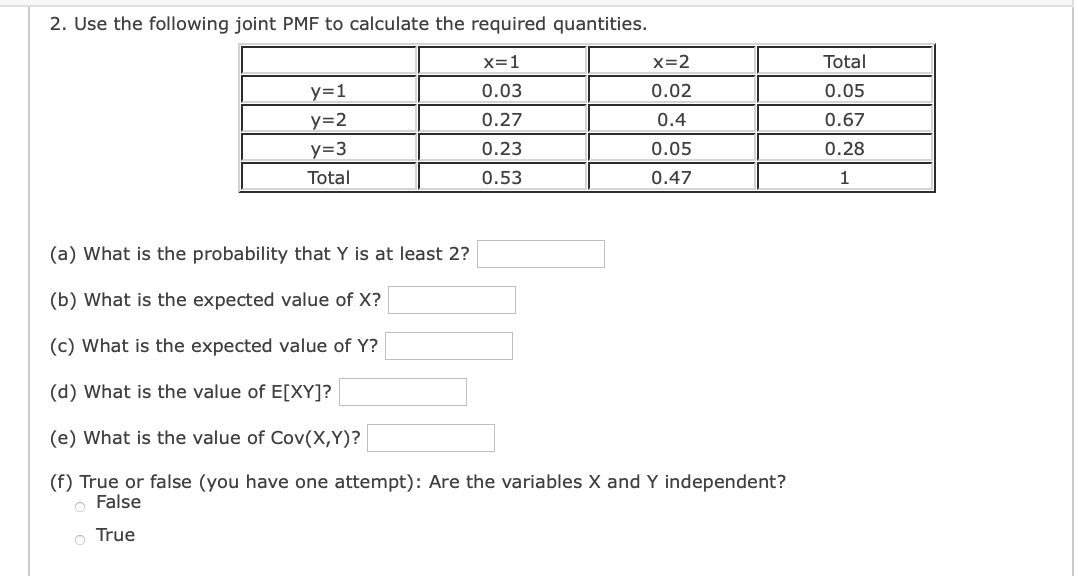The height and width of the screenshot is (576, 1078).
Task: Click the E[XY] answer input box
Action: (x=403, y=392)
